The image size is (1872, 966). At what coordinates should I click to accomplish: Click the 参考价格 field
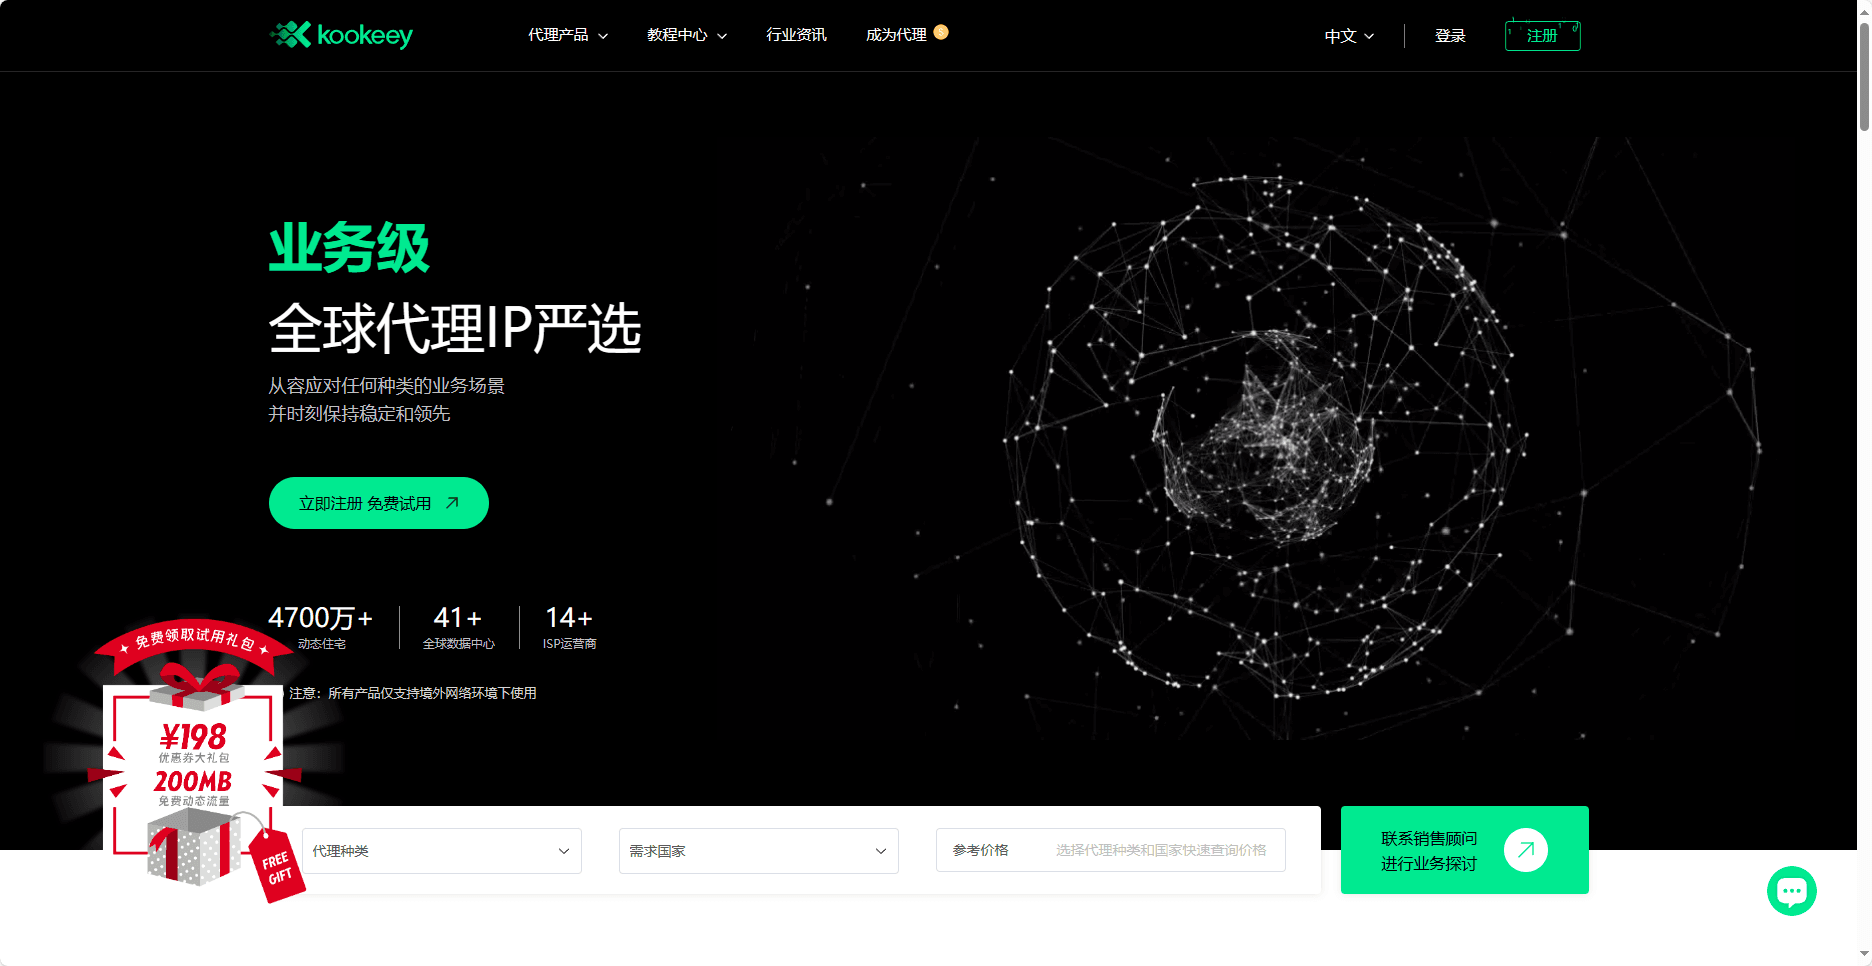[1110, 850]
